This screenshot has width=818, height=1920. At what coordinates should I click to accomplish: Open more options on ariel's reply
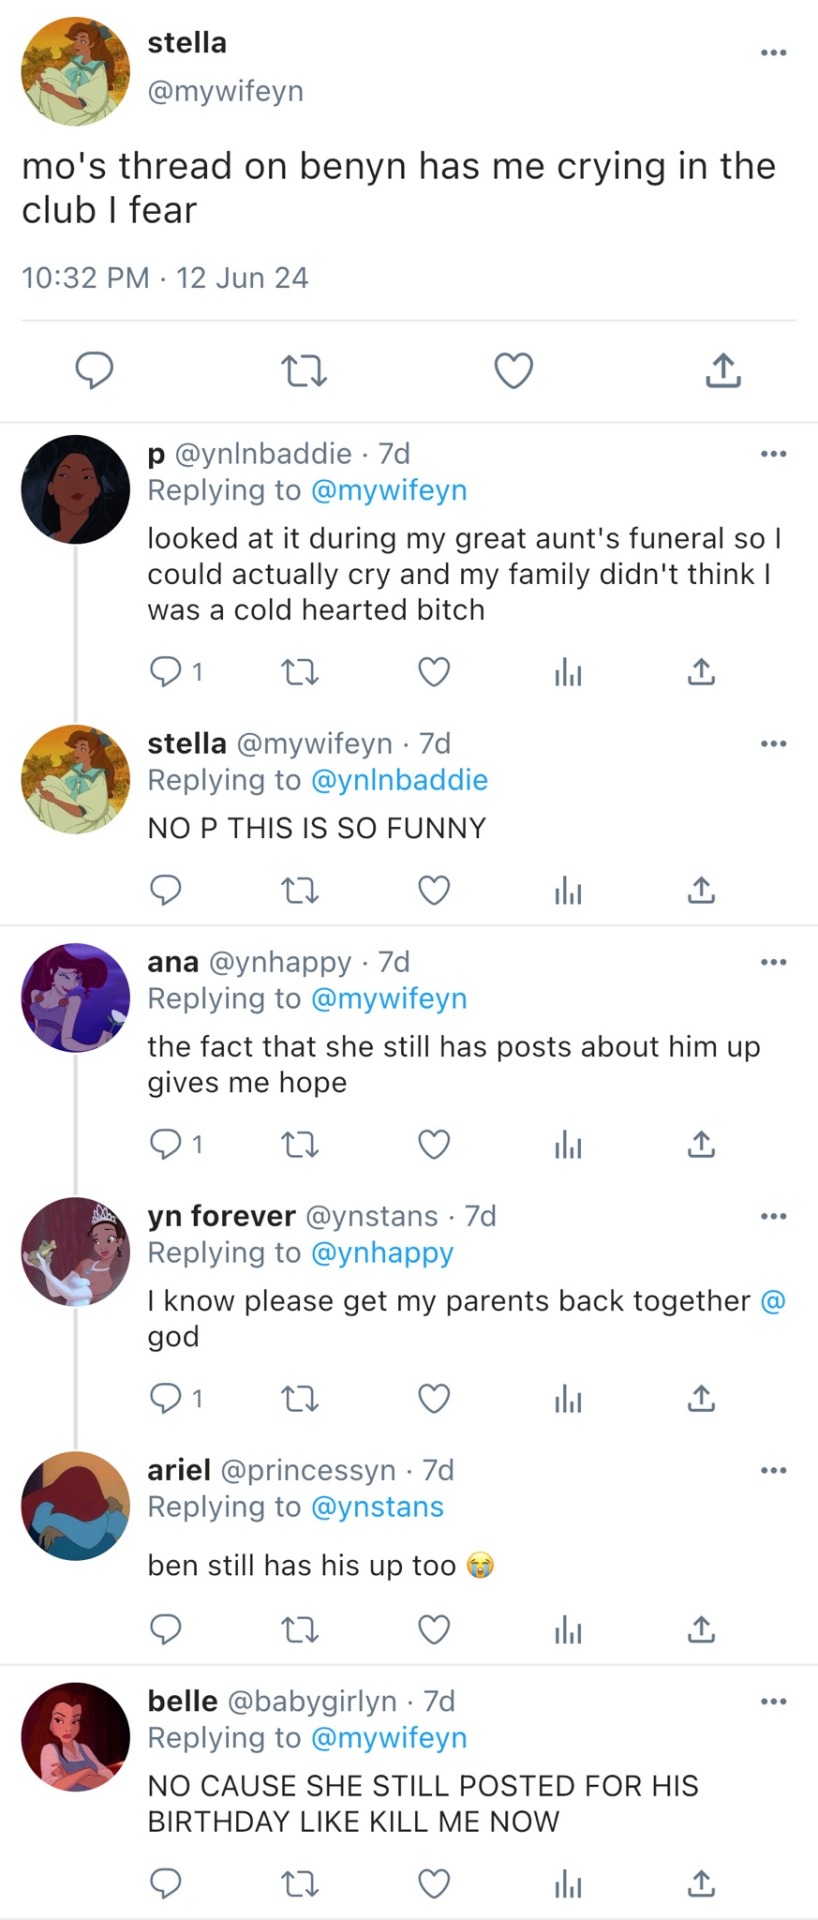[x=773, y=1470]
